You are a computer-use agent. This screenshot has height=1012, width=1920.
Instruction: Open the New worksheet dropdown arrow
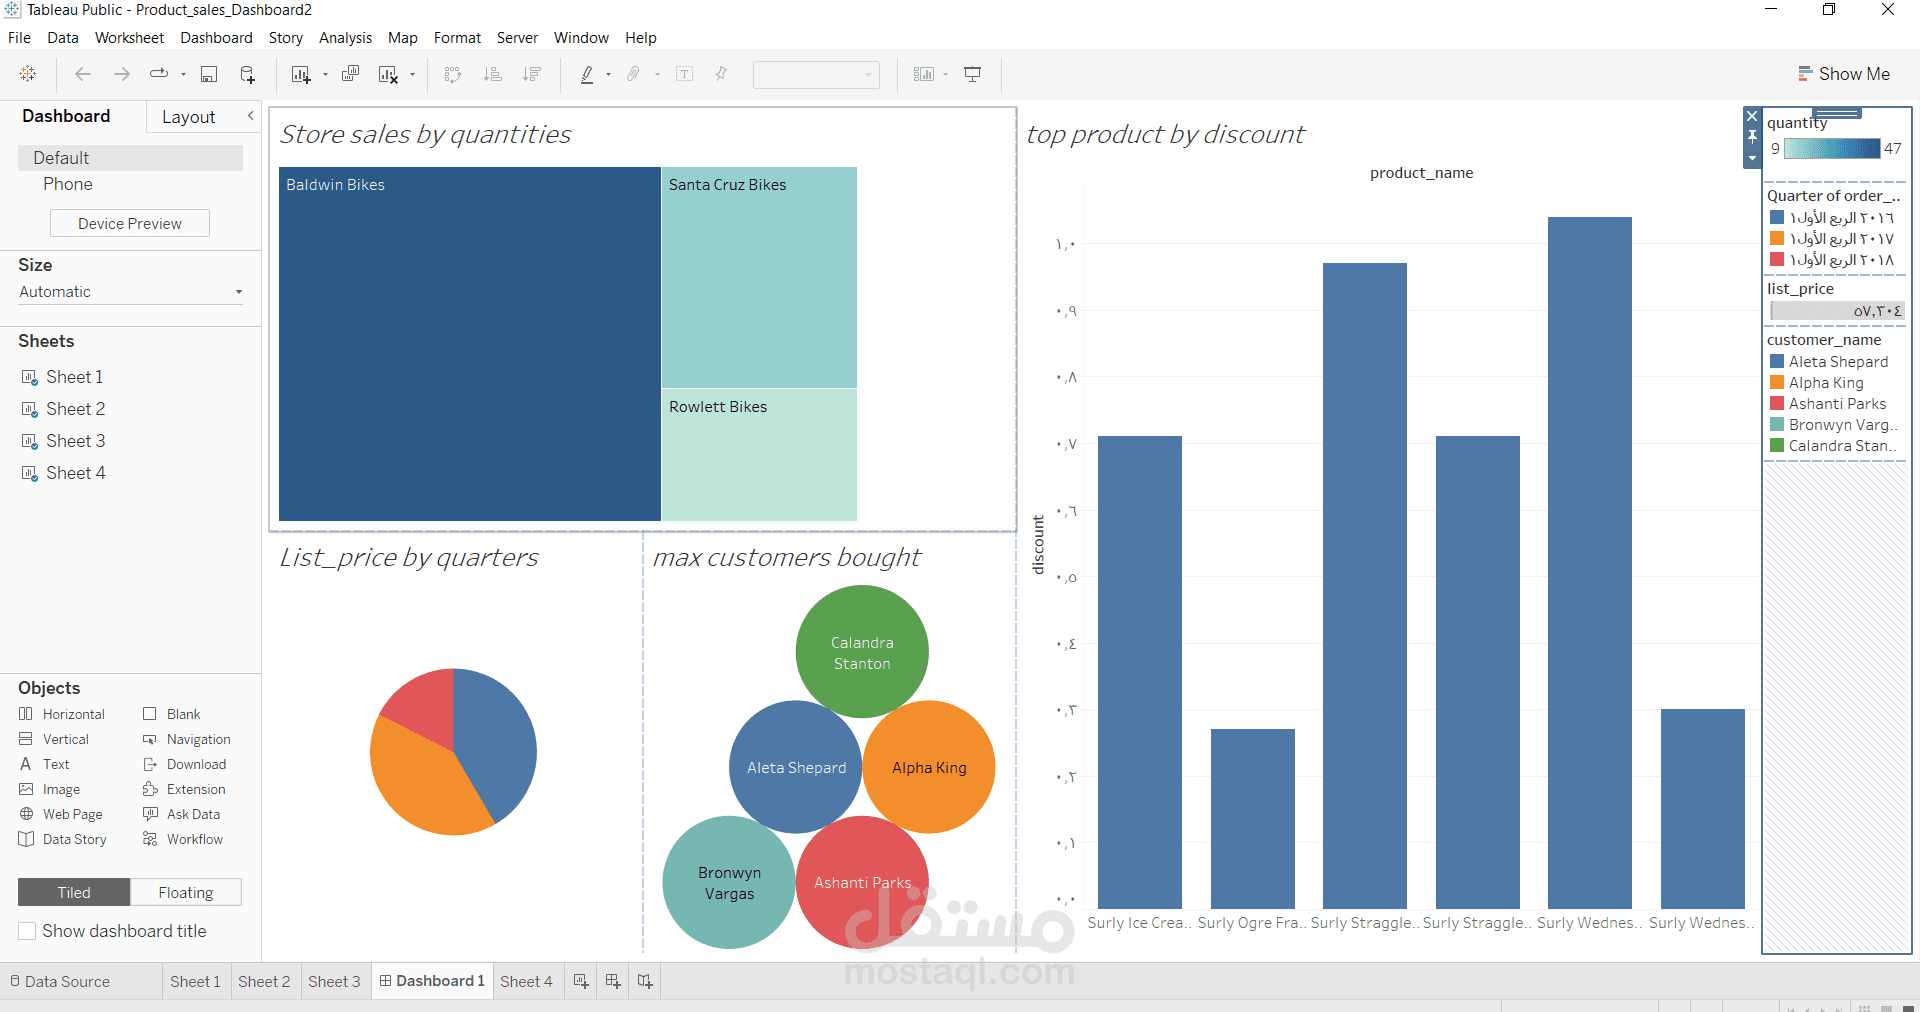325,74
